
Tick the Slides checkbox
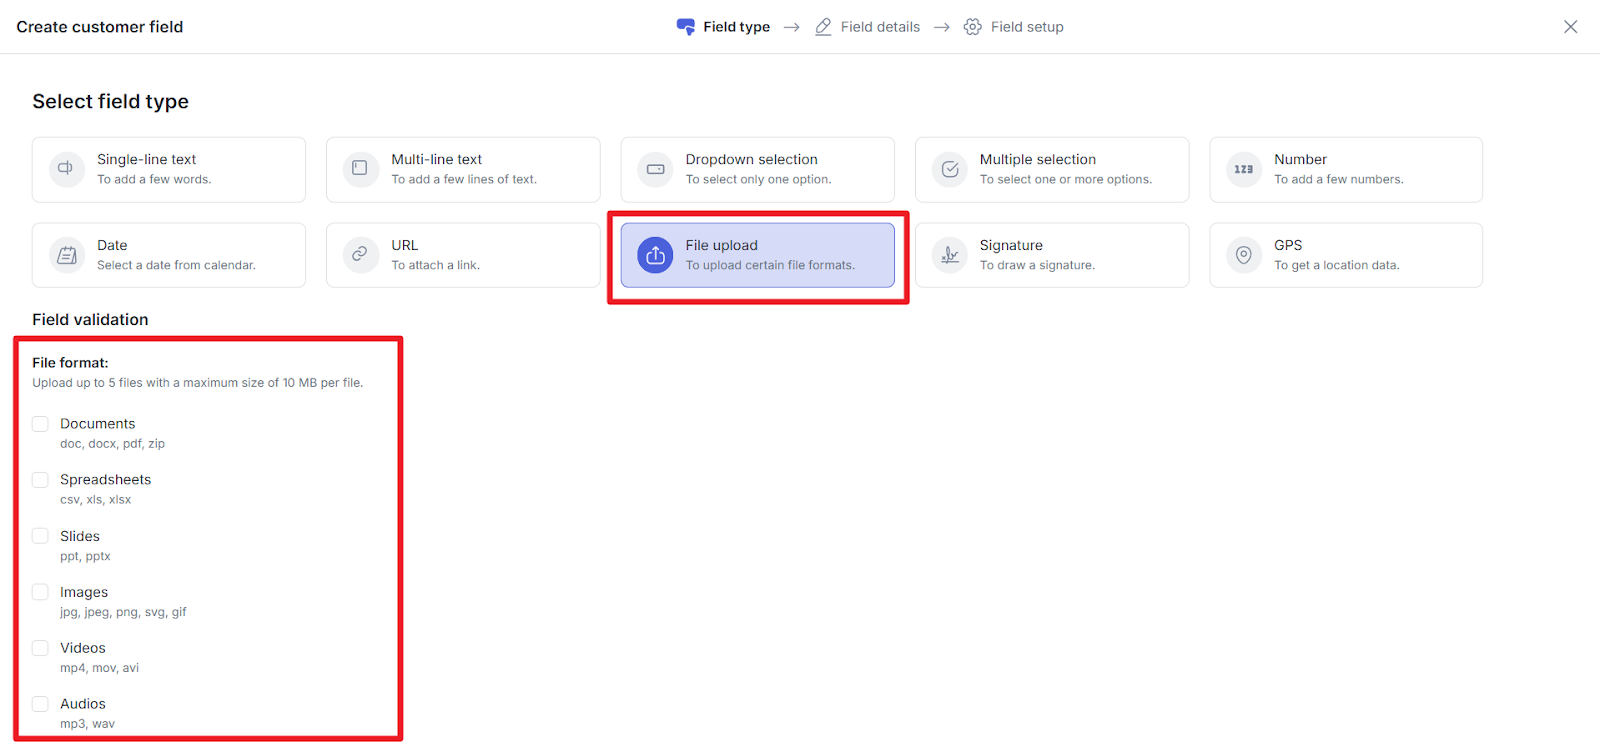coord(40,536)
